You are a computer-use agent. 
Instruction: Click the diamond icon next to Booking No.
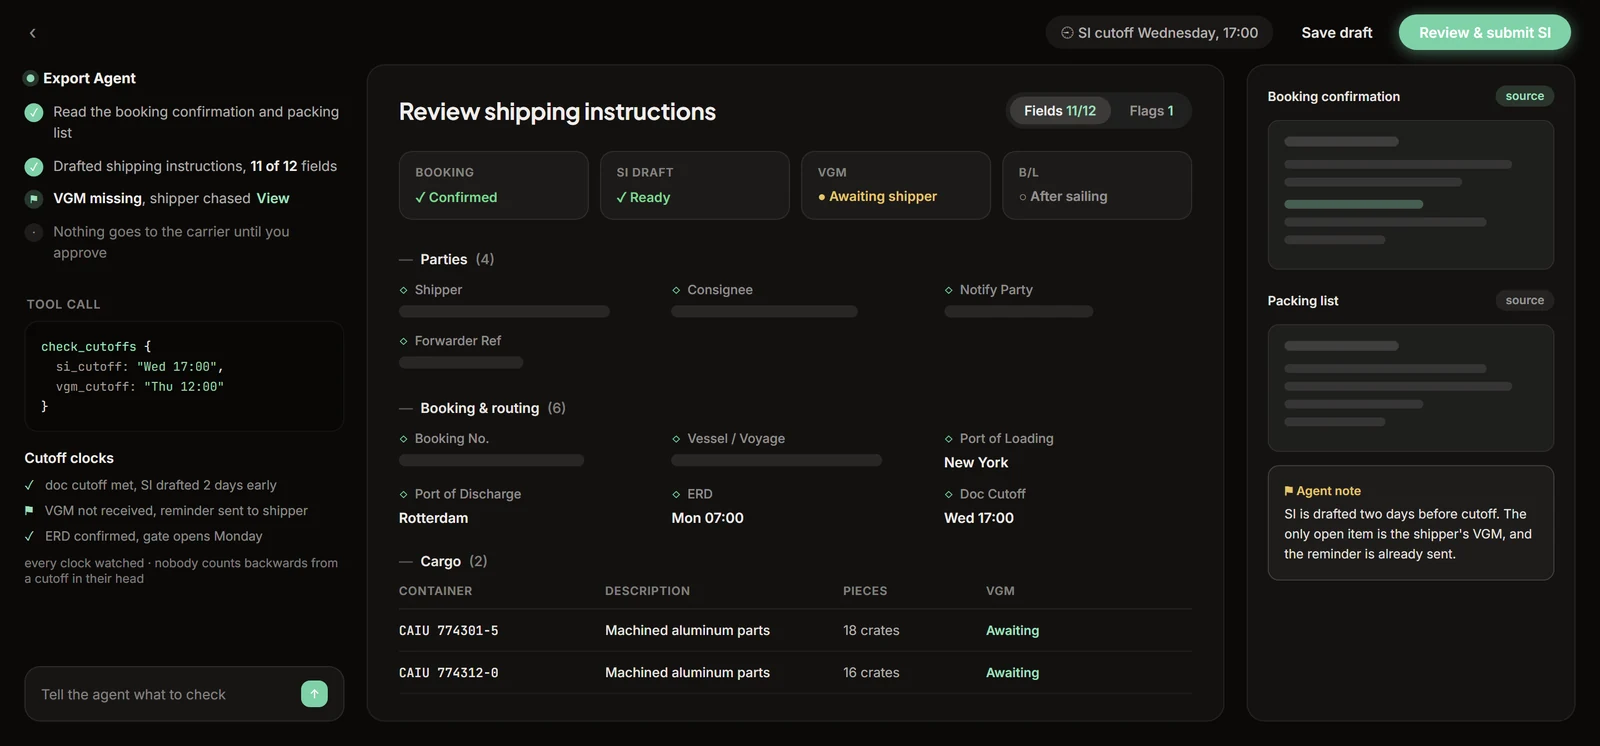[x=404, y=439]
